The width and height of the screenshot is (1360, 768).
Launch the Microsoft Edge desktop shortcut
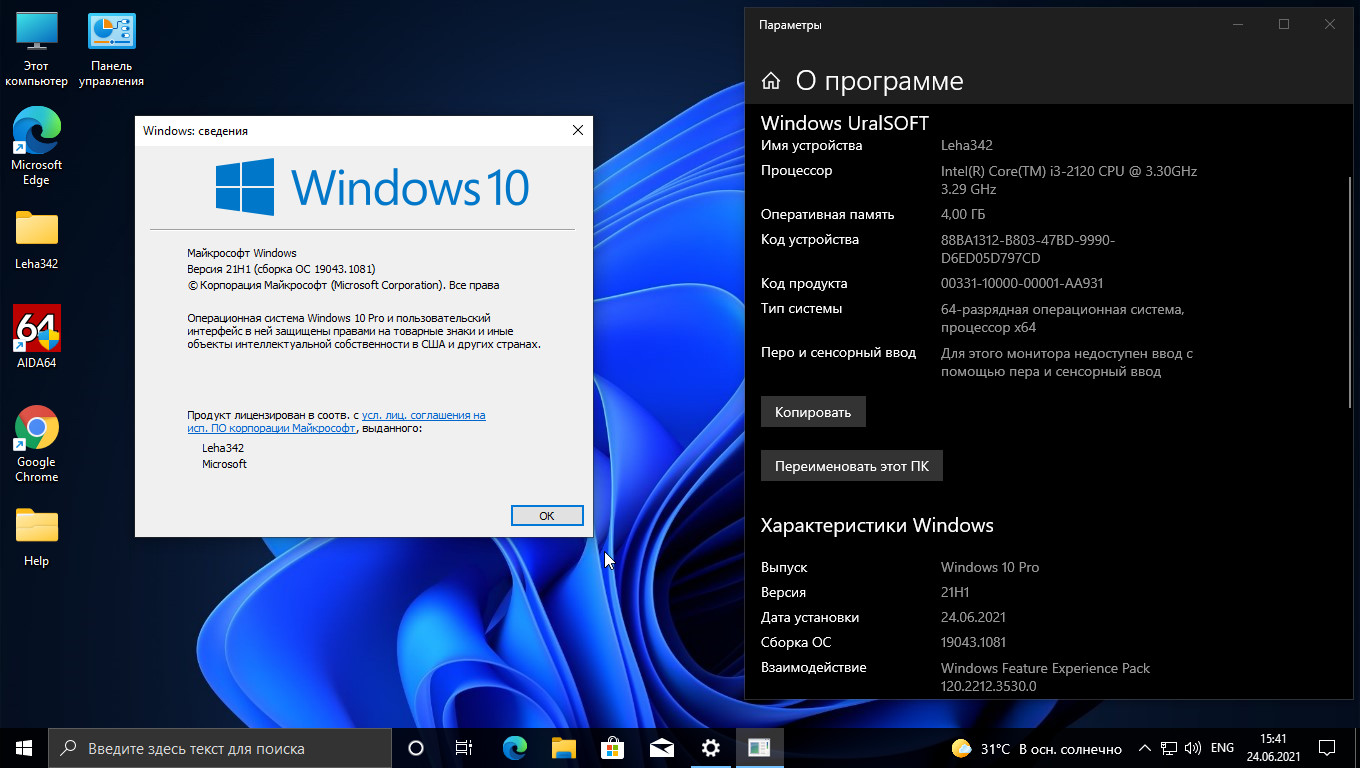pos(37,147)
